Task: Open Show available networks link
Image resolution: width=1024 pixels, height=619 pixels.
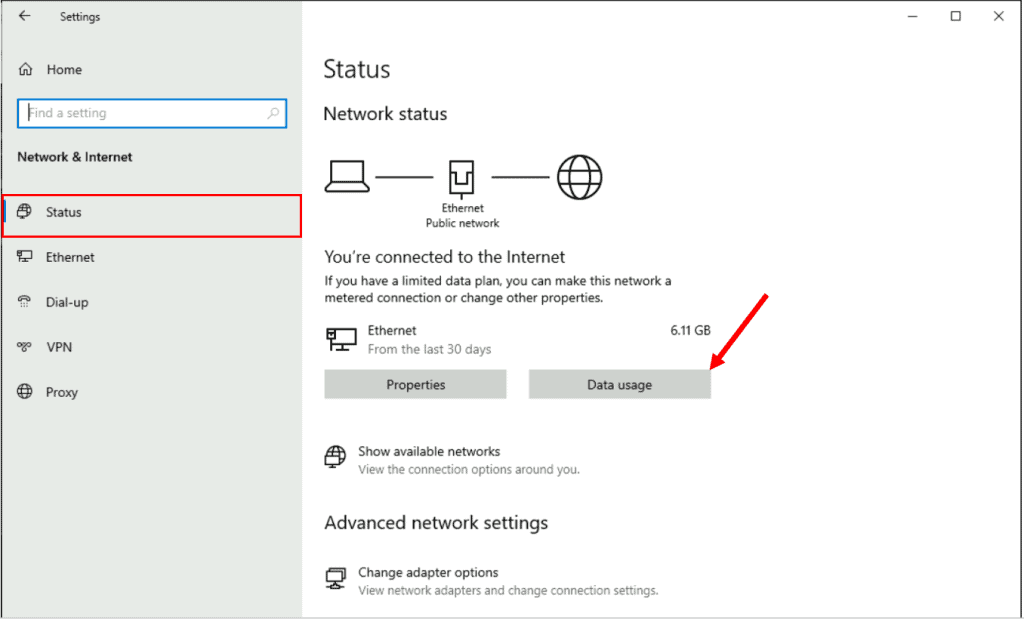Action: (429, 452)
